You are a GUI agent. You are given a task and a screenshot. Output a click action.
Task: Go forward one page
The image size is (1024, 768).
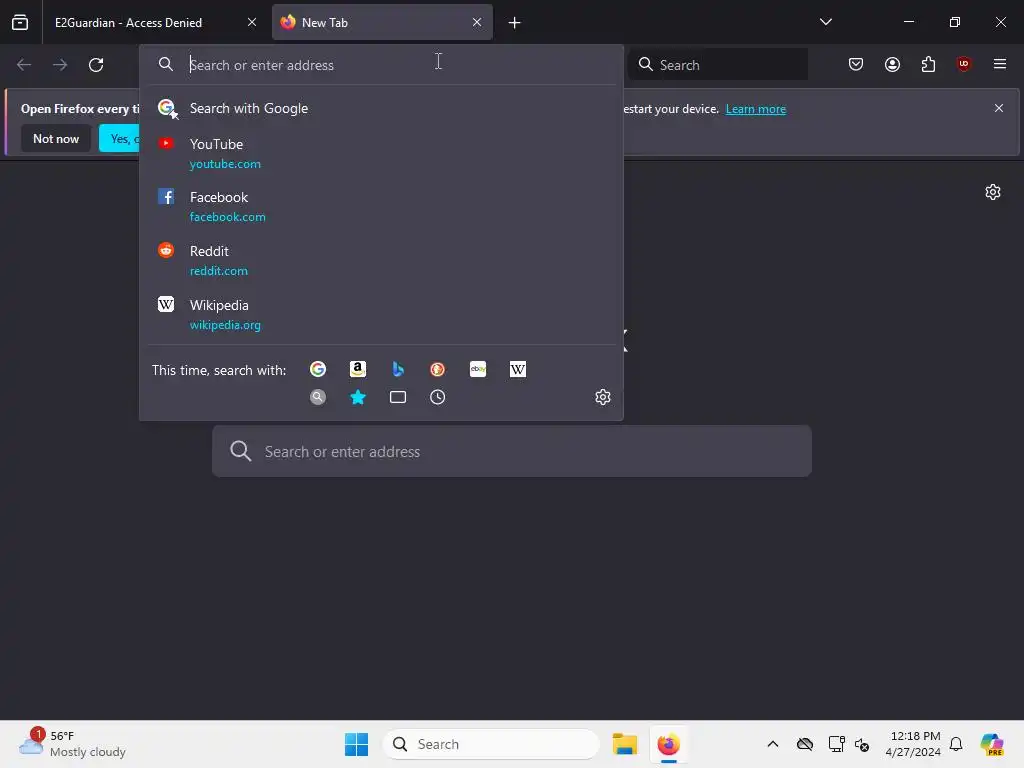[60, 65]
